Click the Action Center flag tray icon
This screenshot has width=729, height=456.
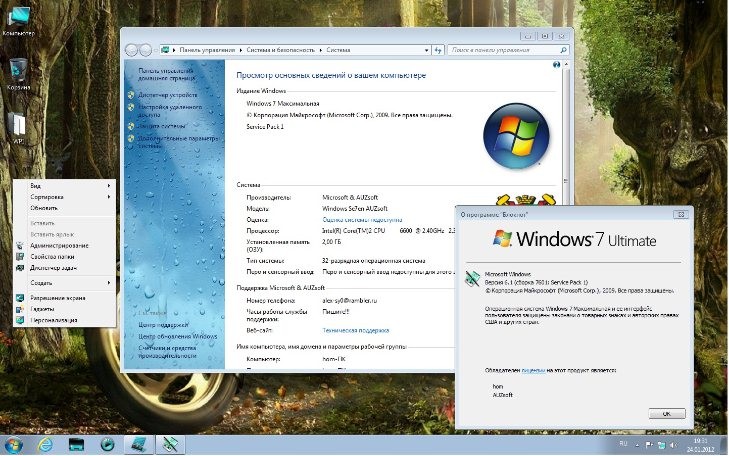649,445
